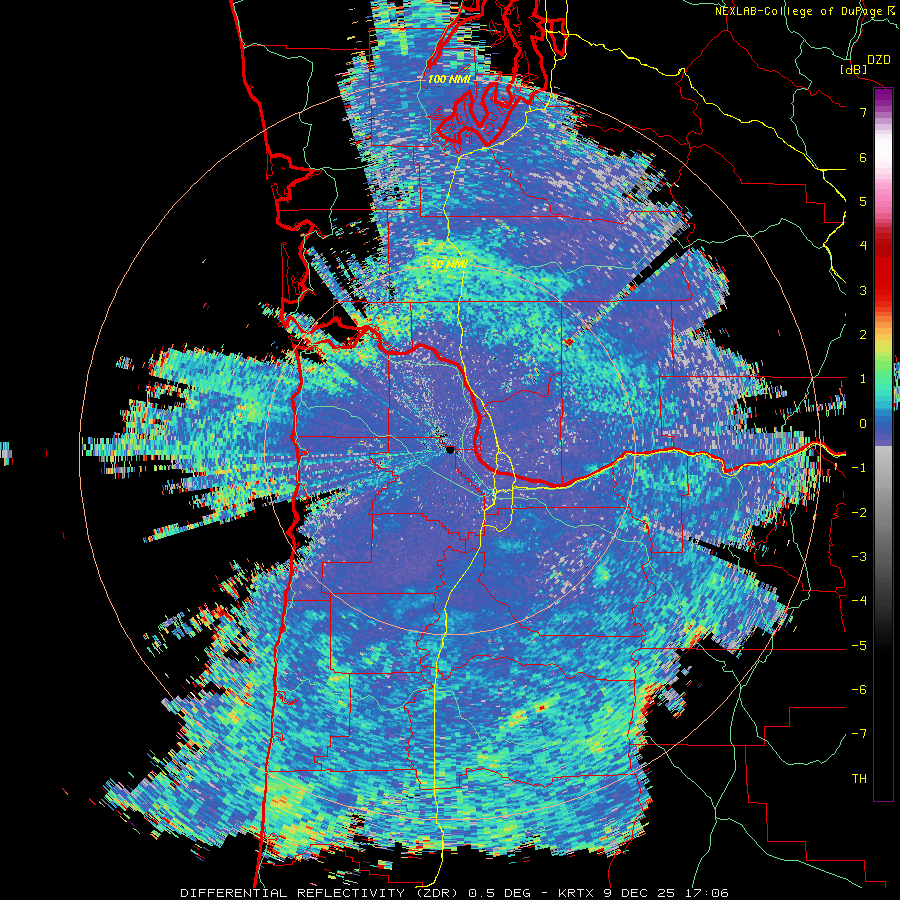
Task: Select the -2 dB tick label
Action: click(859, 513)
